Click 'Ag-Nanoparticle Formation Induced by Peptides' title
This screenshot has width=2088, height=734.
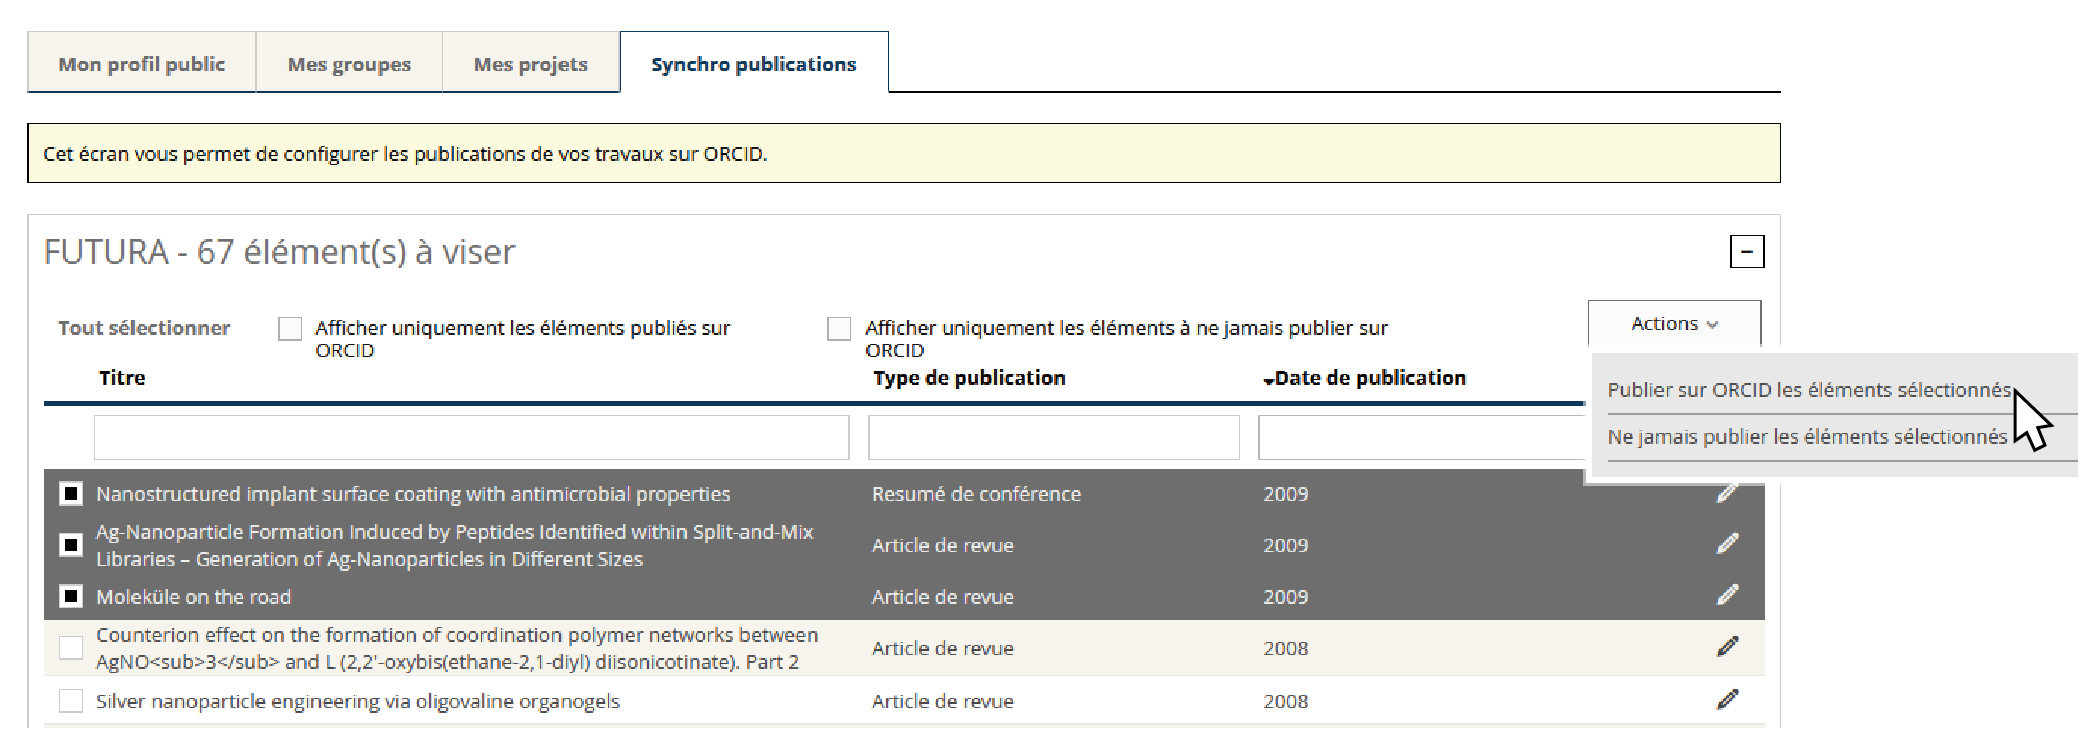click(455, 545)
